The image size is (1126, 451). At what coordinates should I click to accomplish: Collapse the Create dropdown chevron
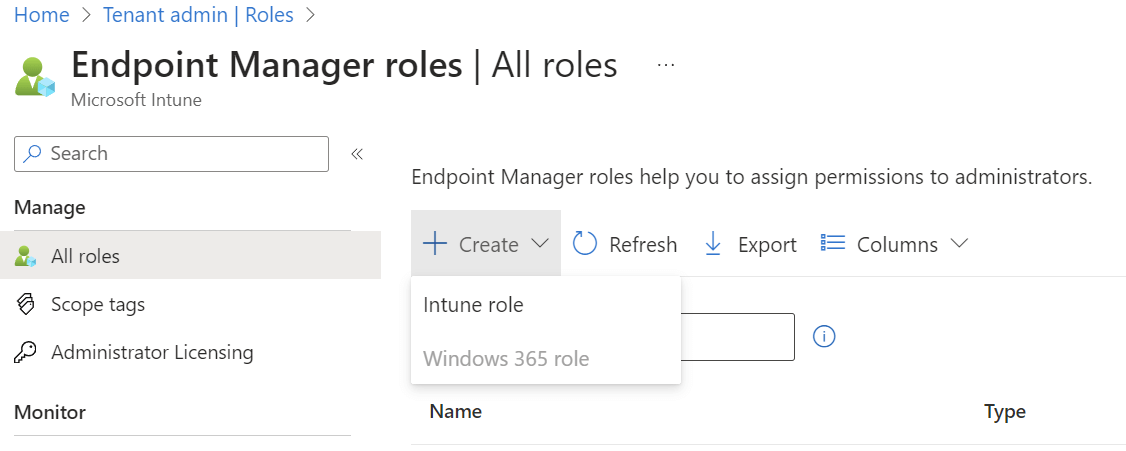(x=540, y=244)
